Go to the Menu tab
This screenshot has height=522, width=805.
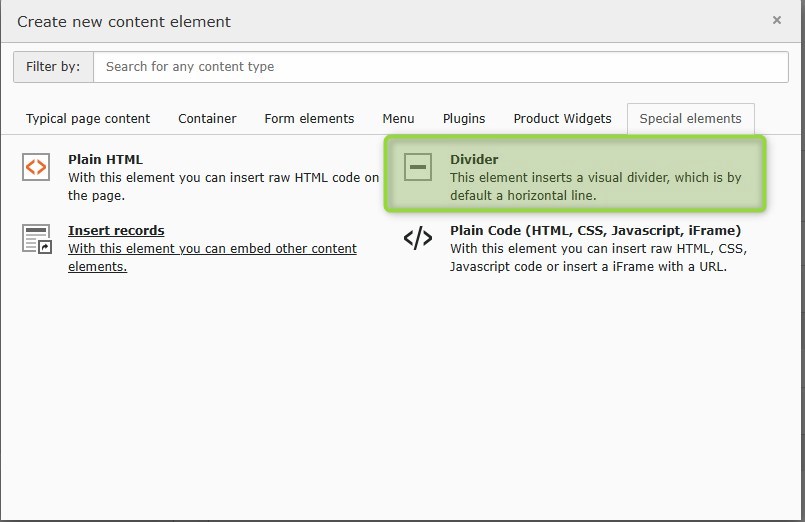398,118
